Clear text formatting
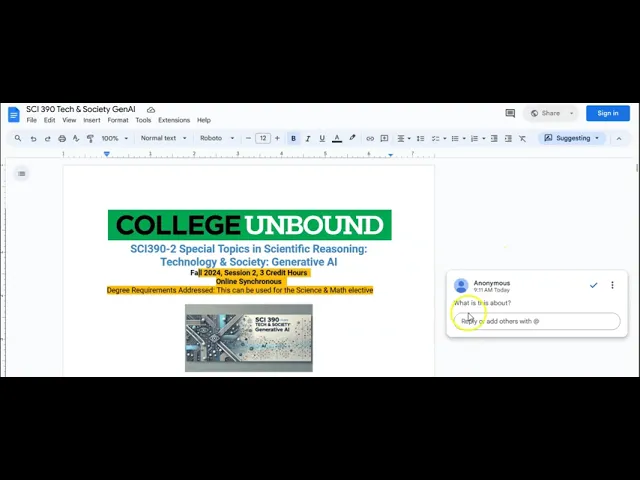The height and width of the screenshot is (480, 640). pyautogui.click(x=522, y=139)
